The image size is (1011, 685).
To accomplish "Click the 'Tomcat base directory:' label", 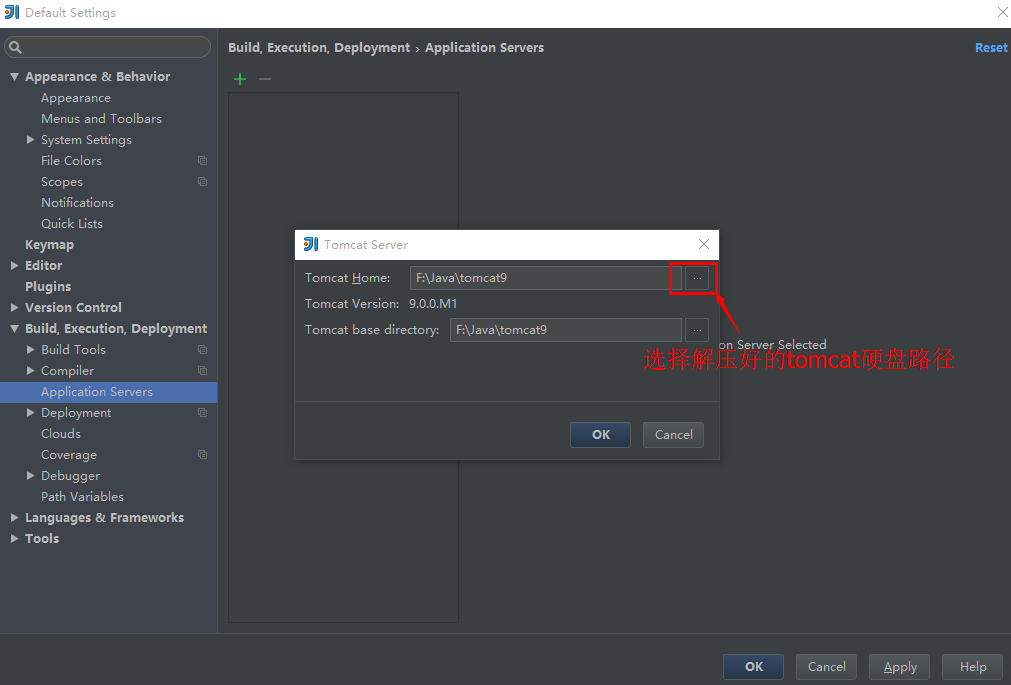I will pos(372,330).
